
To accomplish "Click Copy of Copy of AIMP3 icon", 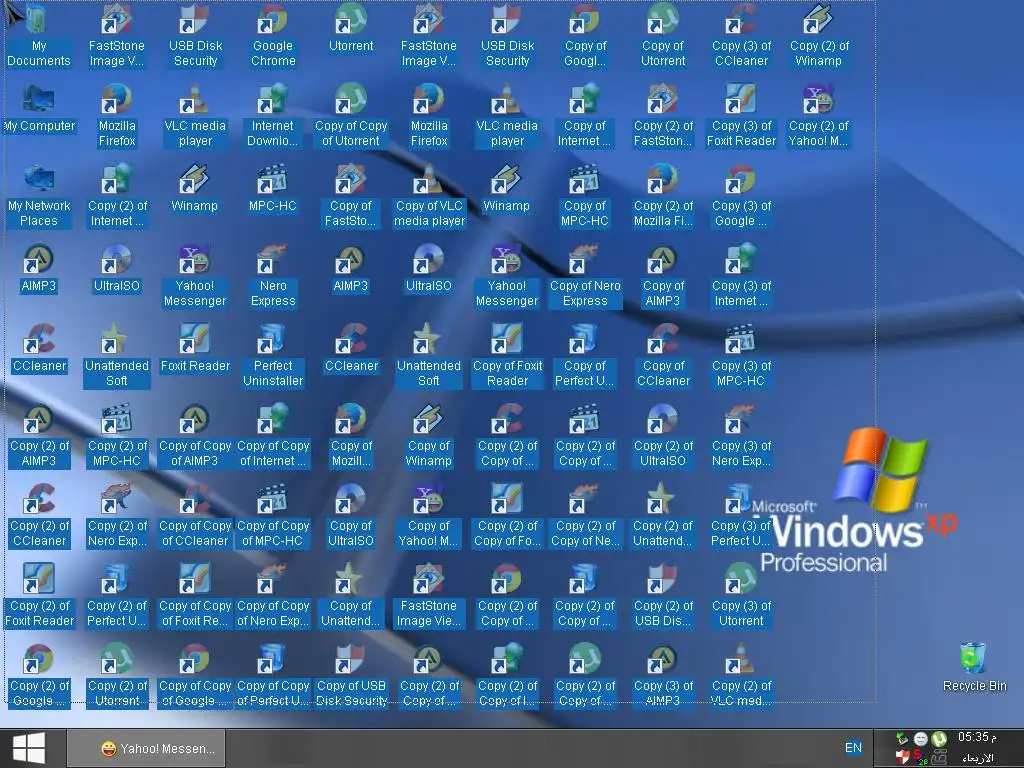I will (x=195, y=436).
